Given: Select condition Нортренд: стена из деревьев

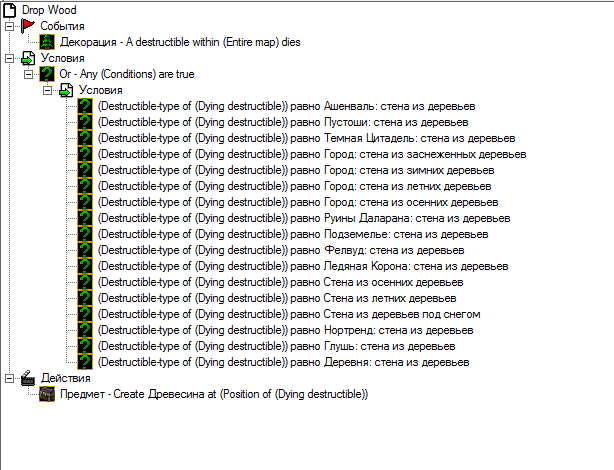Looking at the screenshot, I should point(285,330).
